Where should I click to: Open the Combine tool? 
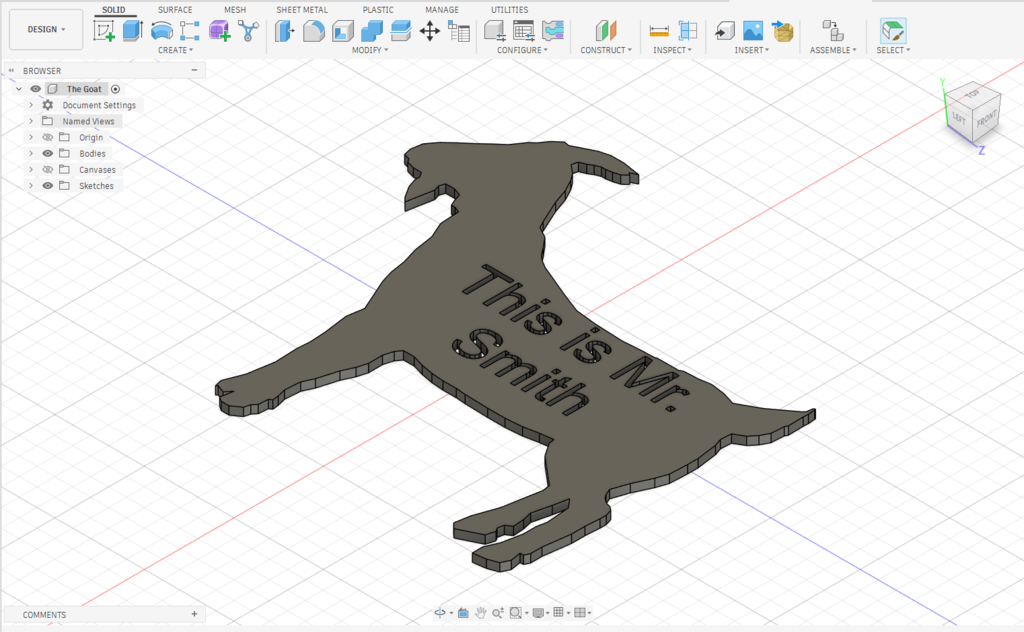click(x=372, y=31)
